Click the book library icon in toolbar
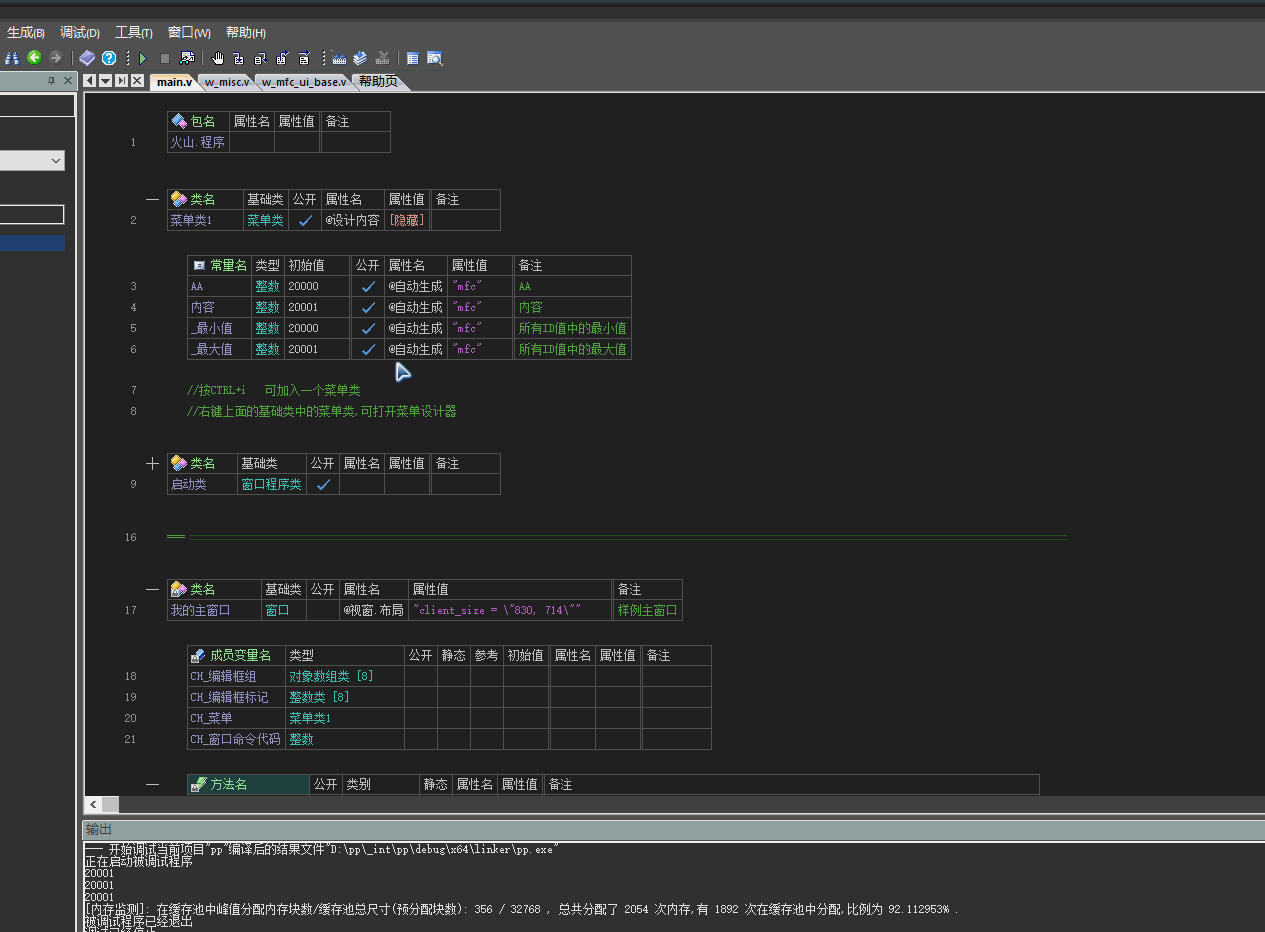 88,58
